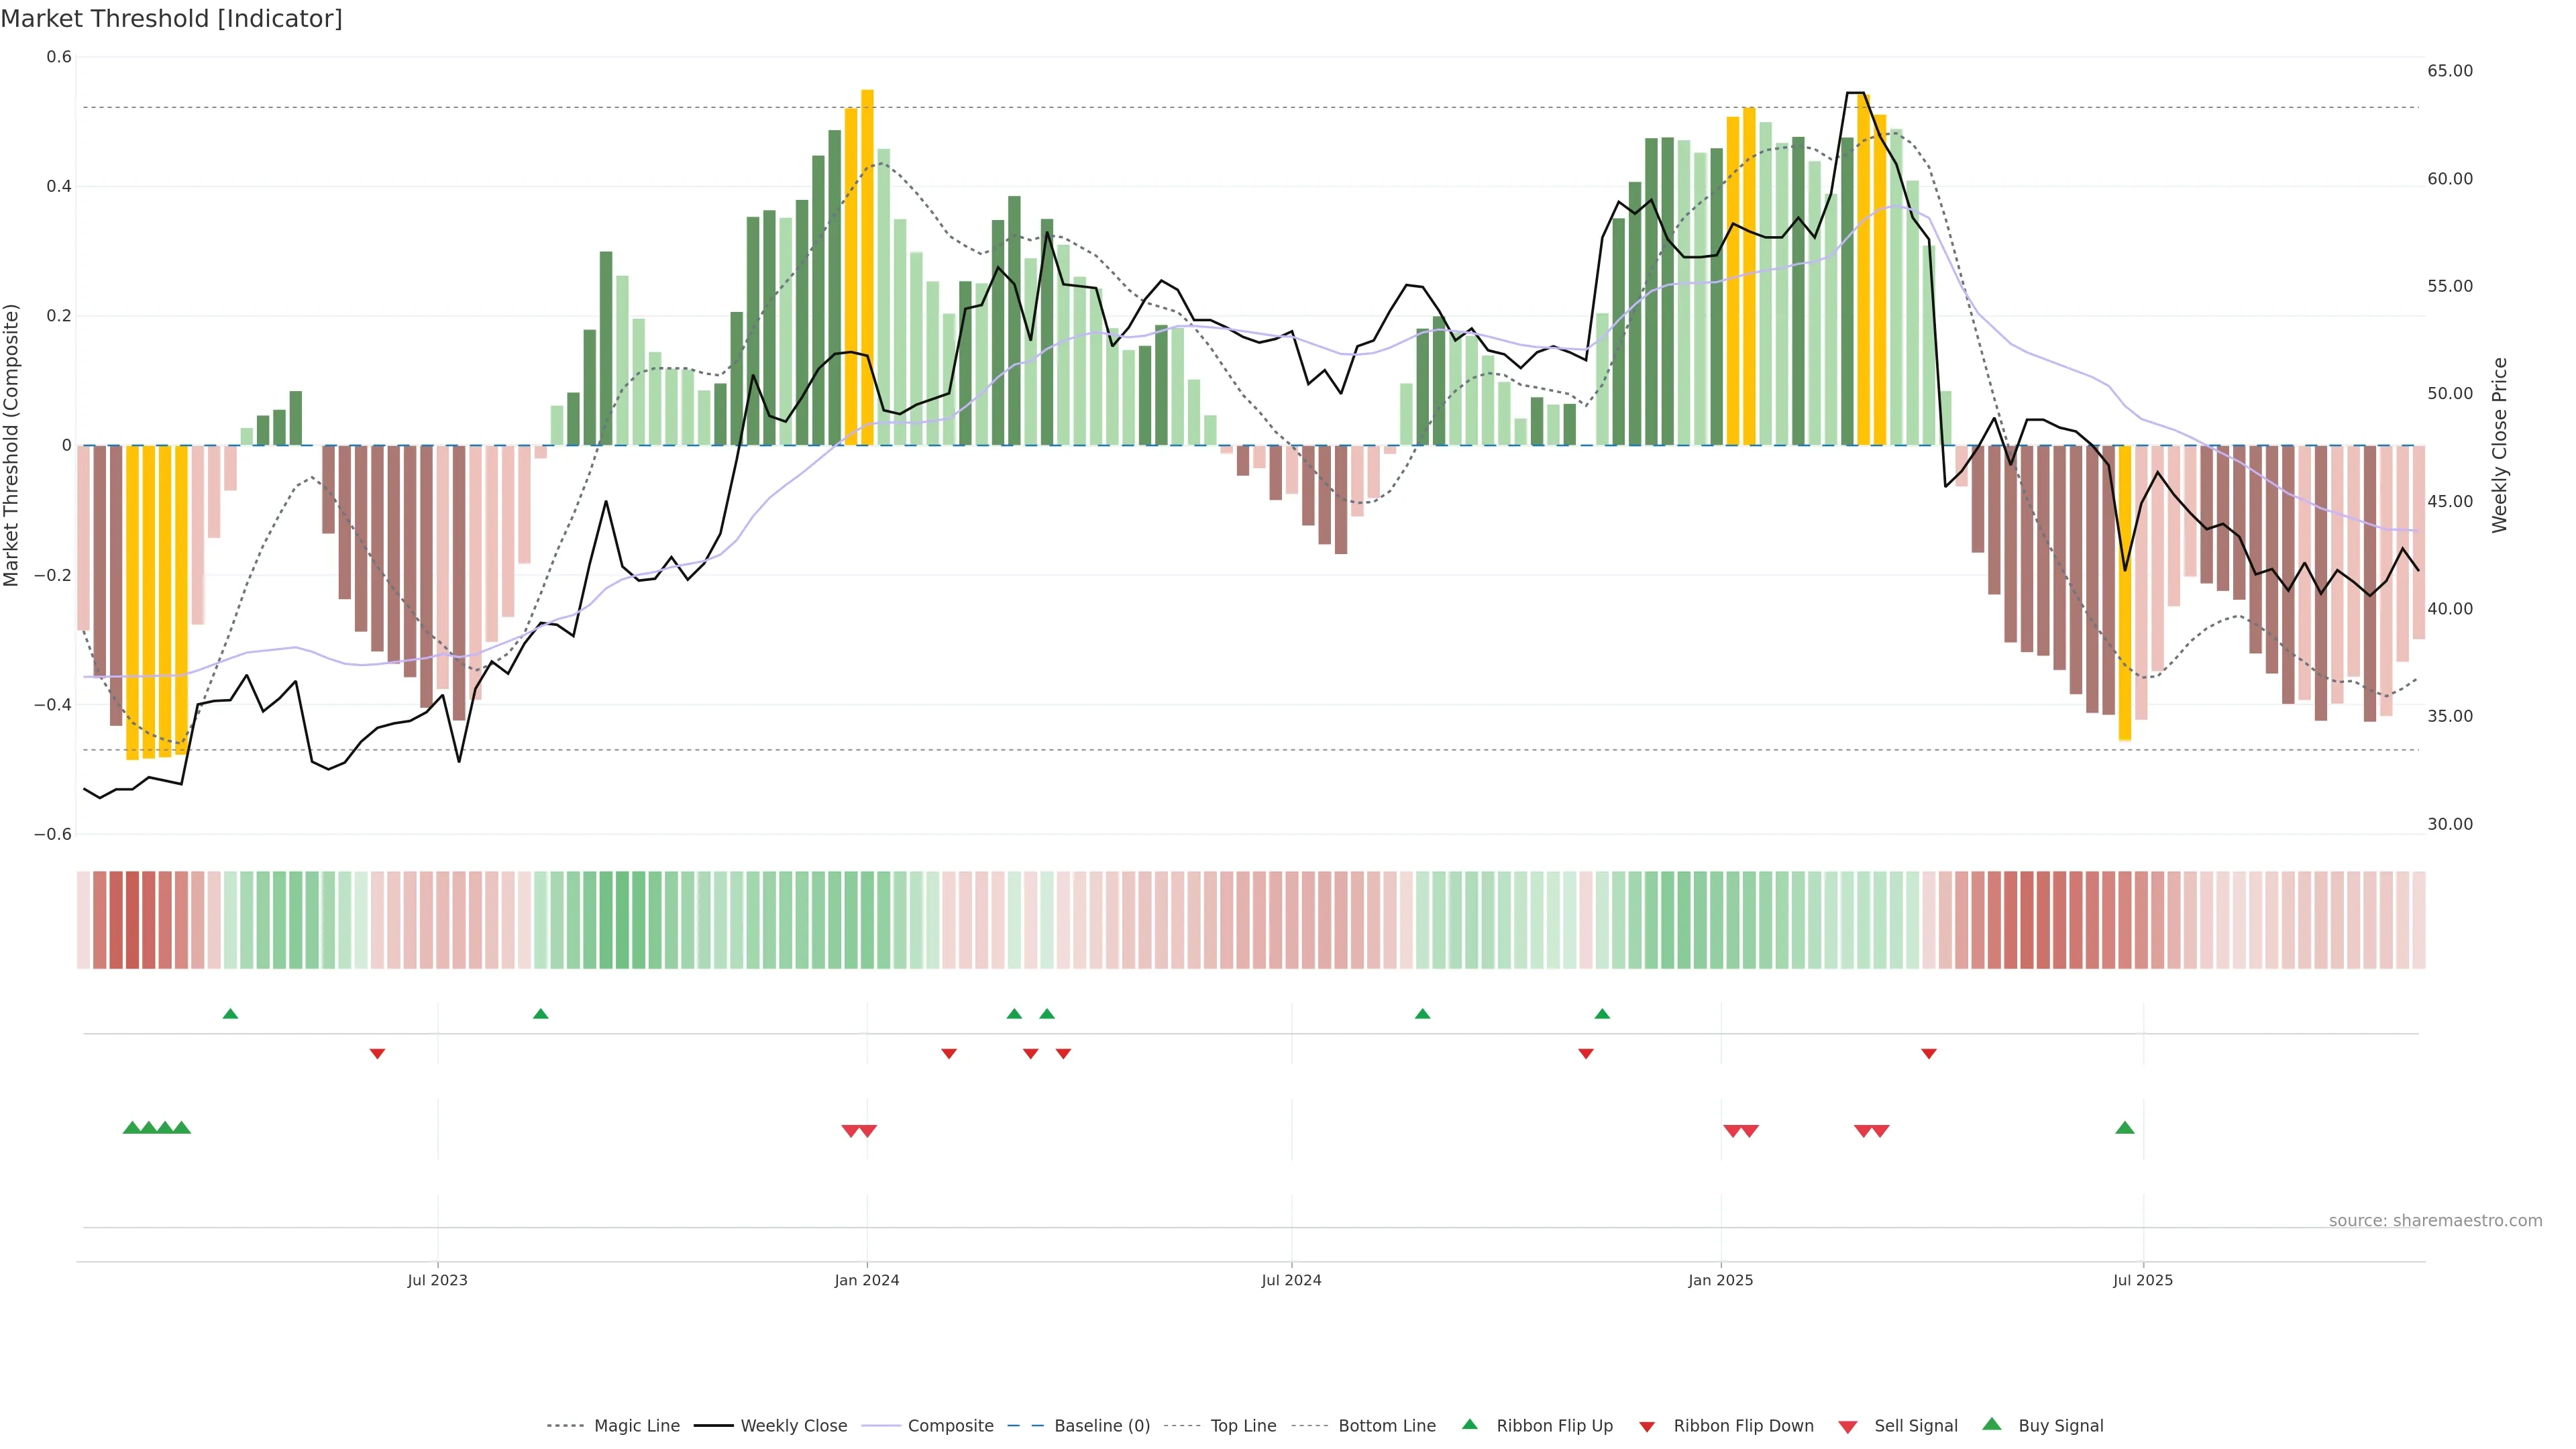Toggle the Baseline (0) legend entry
Screen dimensions: 2576x1449
pos(1102,1426)
